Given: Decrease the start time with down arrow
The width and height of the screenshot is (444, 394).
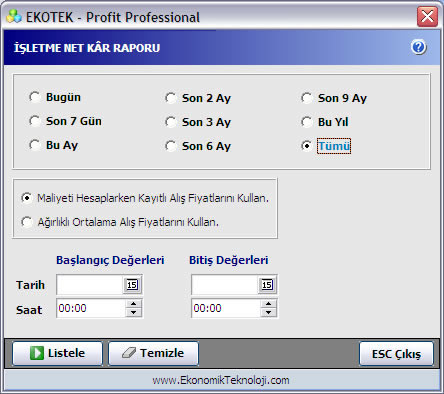Looking at the screenshot, I should point(134,313).
